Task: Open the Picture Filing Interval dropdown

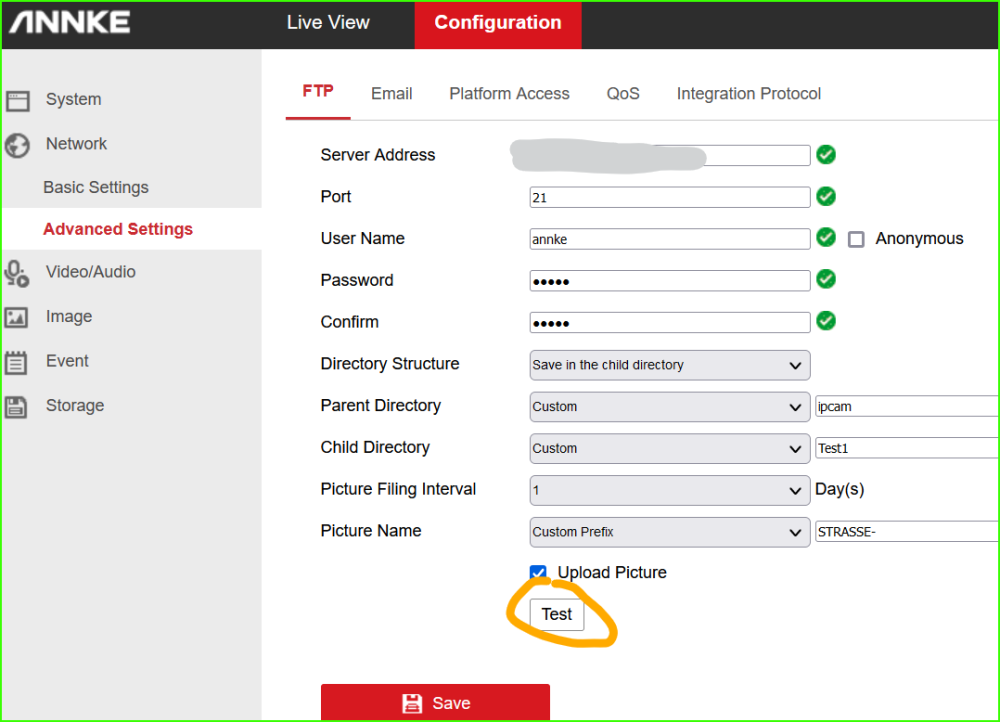Action: [x=670, y=490]
